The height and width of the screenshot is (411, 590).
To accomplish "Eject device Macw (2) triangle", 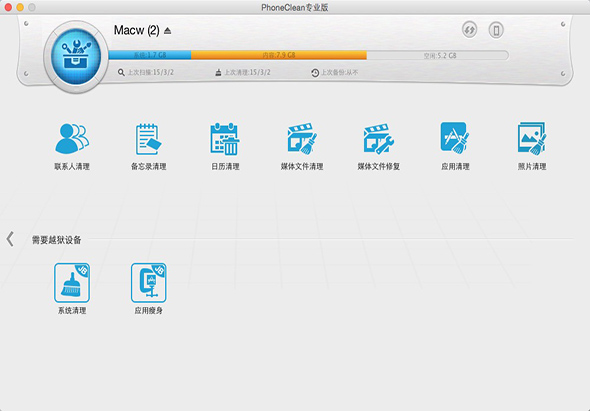I will [167, 30].
